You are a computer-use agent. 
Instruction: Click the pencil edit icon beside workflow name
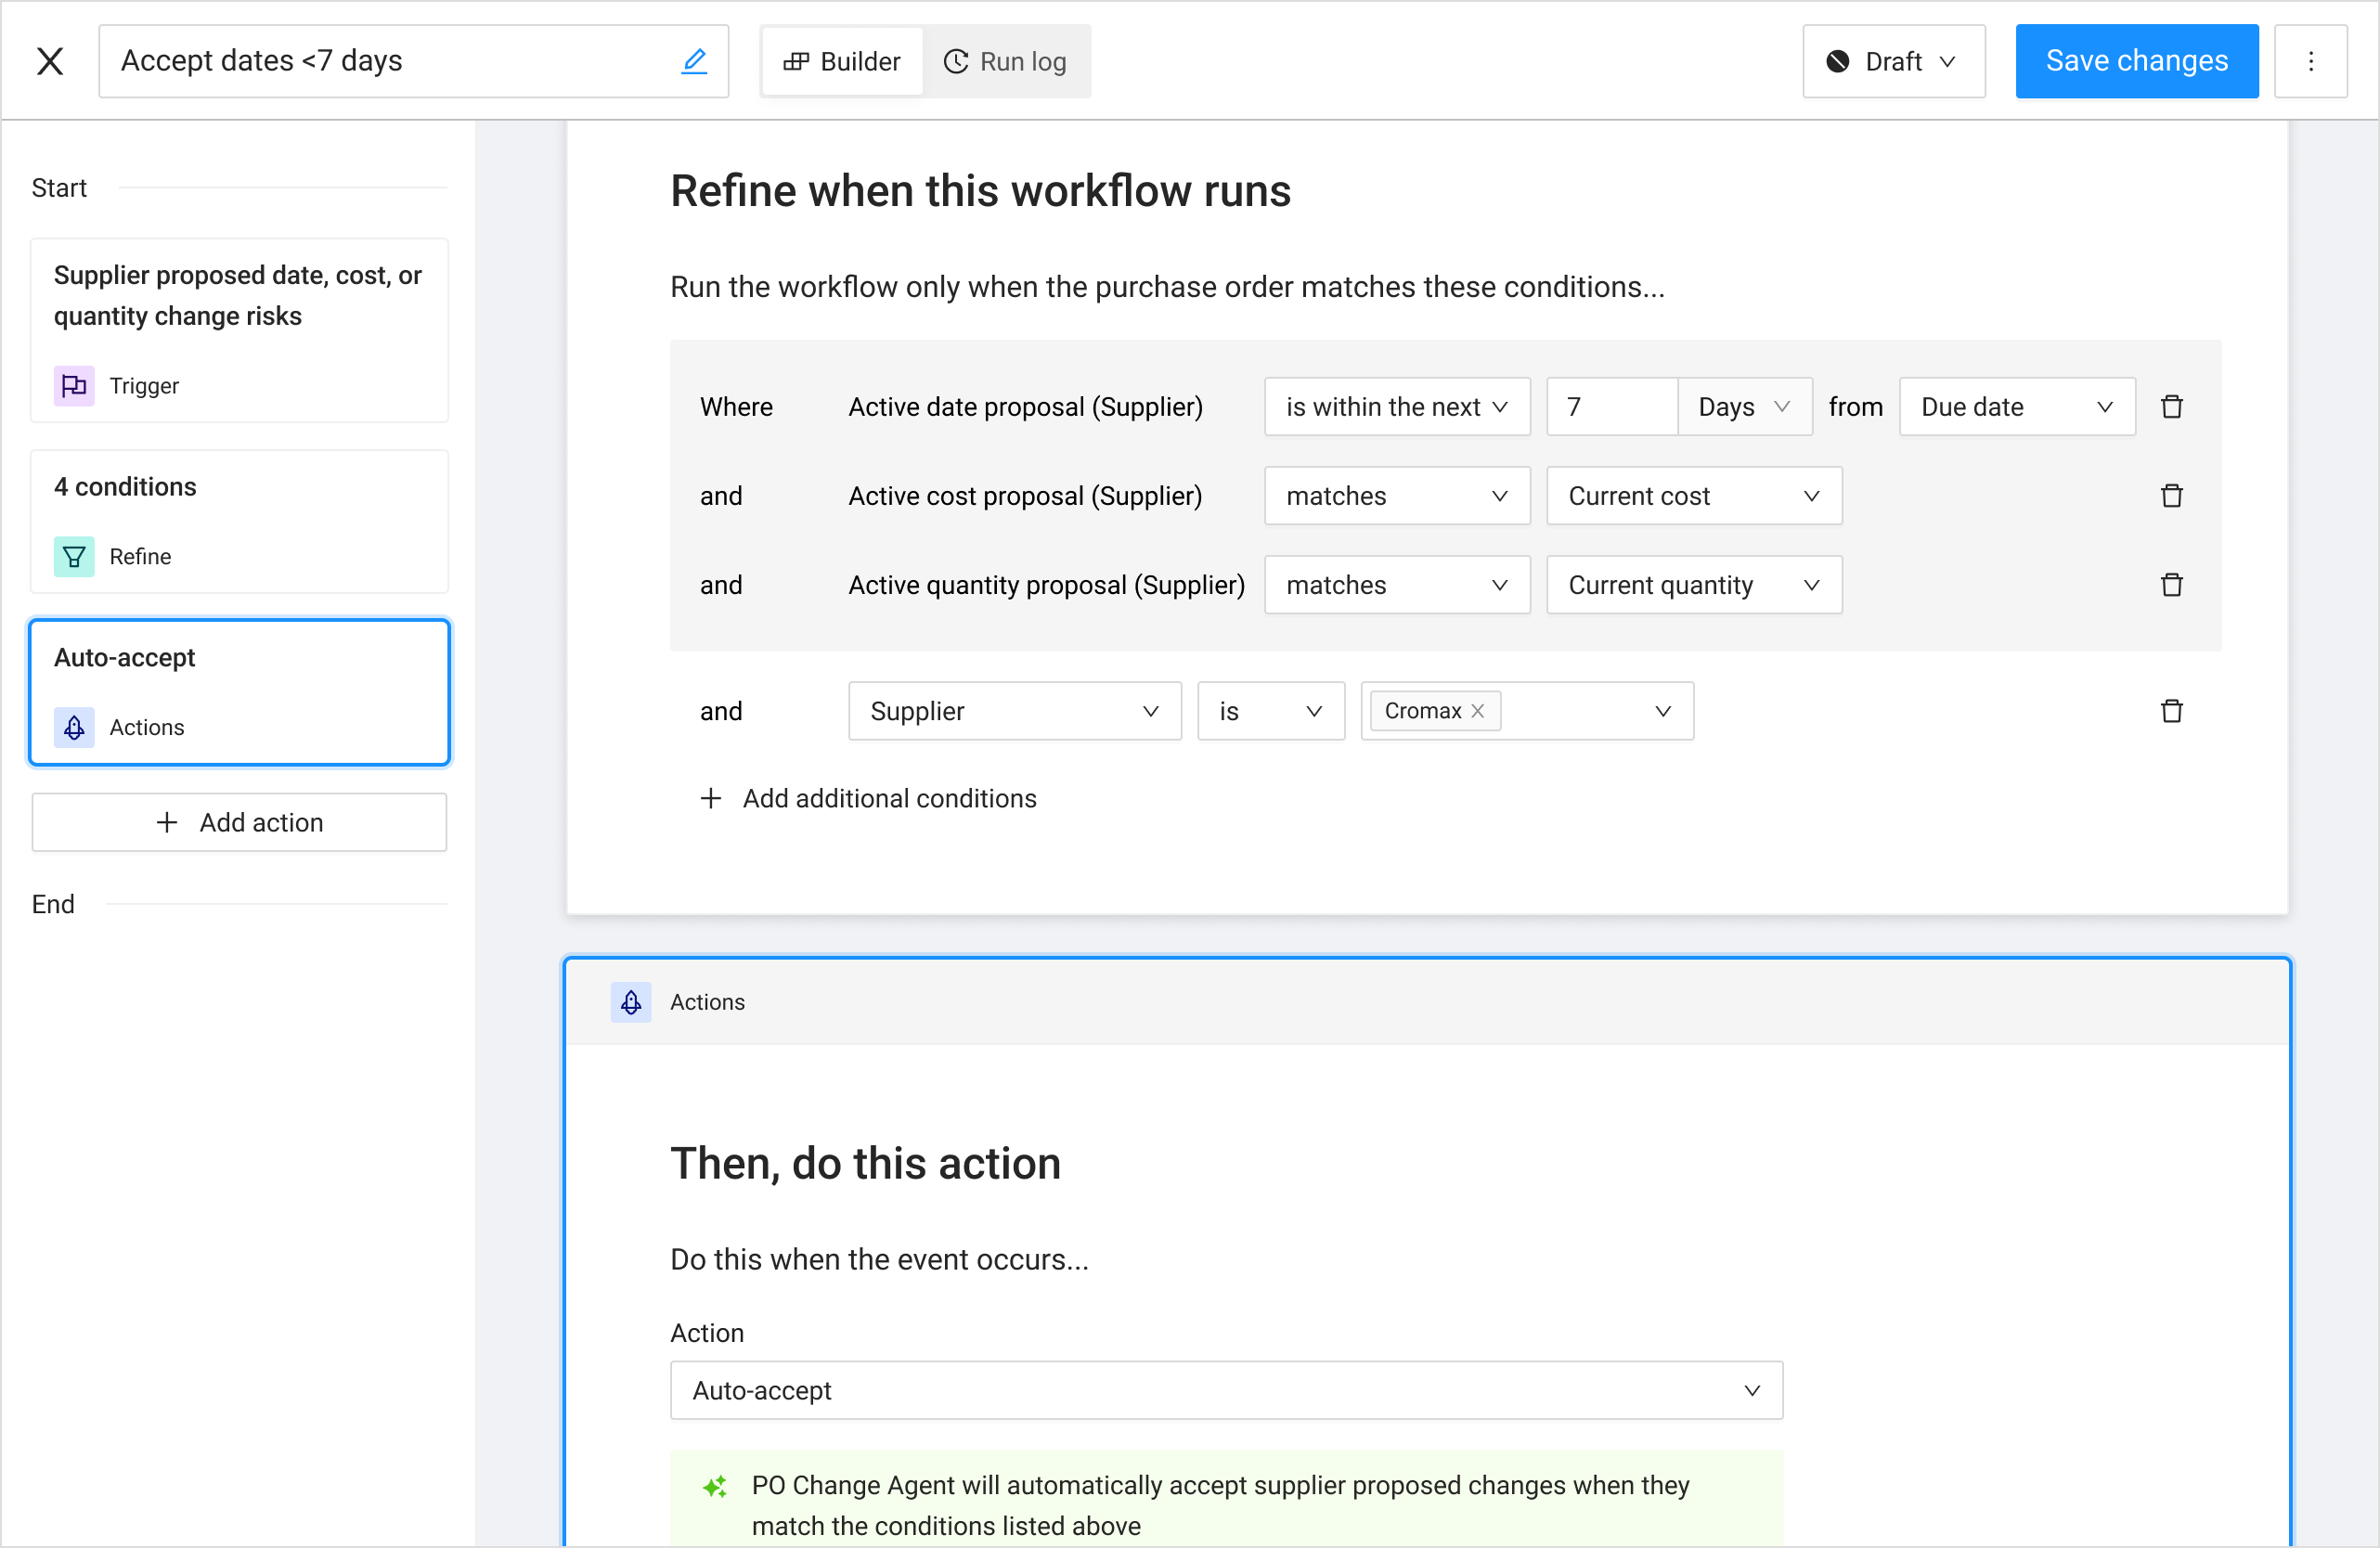tap(694, 61)
